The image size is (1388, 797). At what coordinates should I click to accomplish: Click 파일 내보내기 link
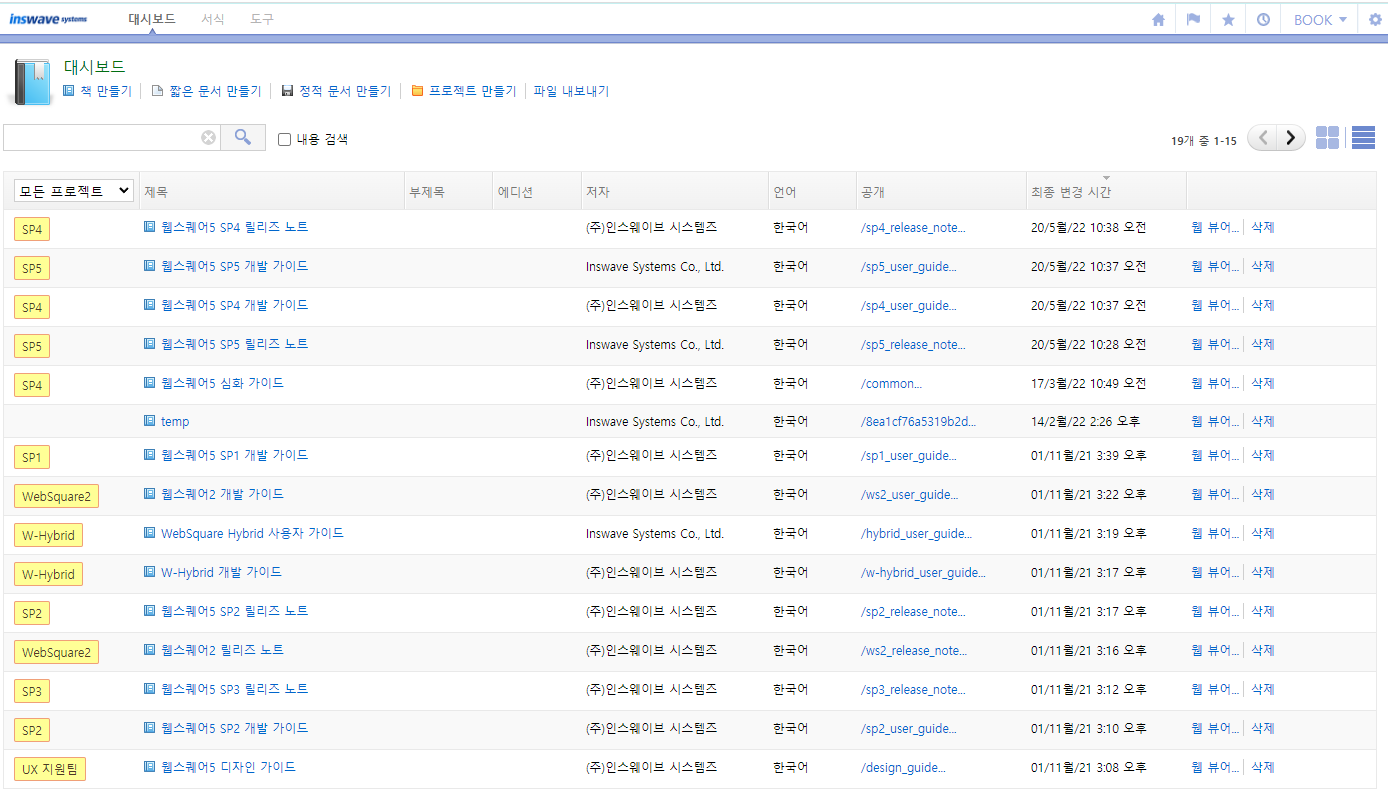tap(571, 91)
